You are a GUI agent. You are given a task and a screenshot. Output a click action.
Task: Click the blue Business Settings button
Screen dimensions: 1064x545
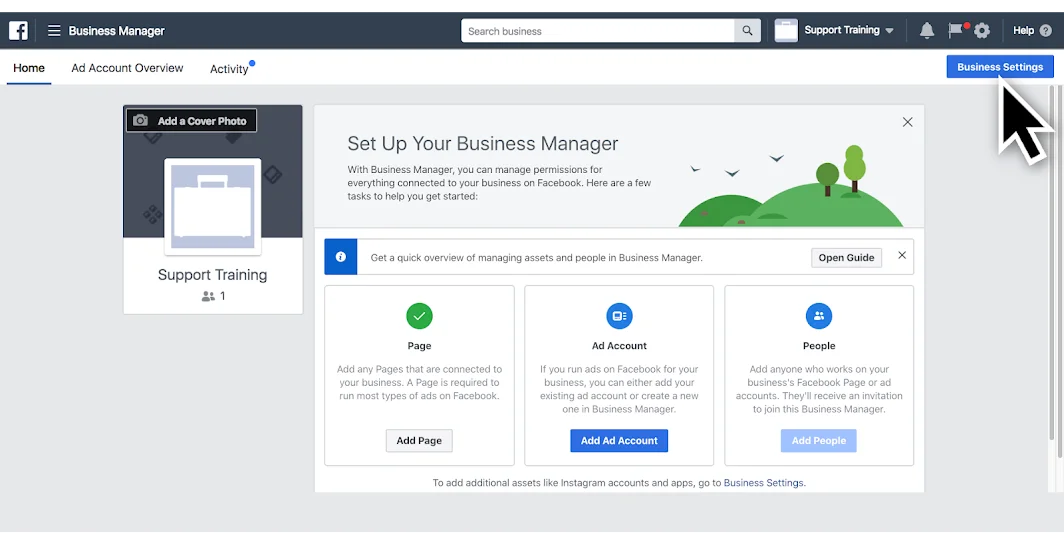(1000, 67)
